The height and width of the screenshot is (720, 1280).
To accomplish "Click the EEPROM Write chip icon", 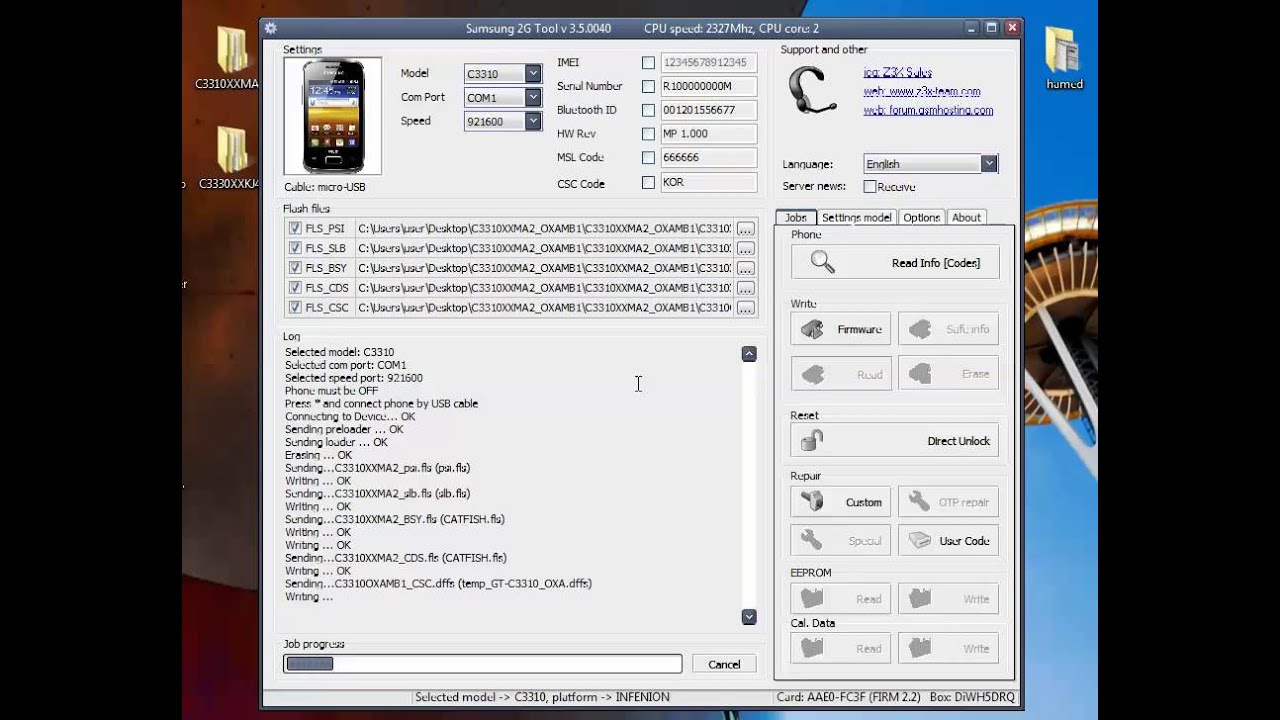I will (919, 598).
